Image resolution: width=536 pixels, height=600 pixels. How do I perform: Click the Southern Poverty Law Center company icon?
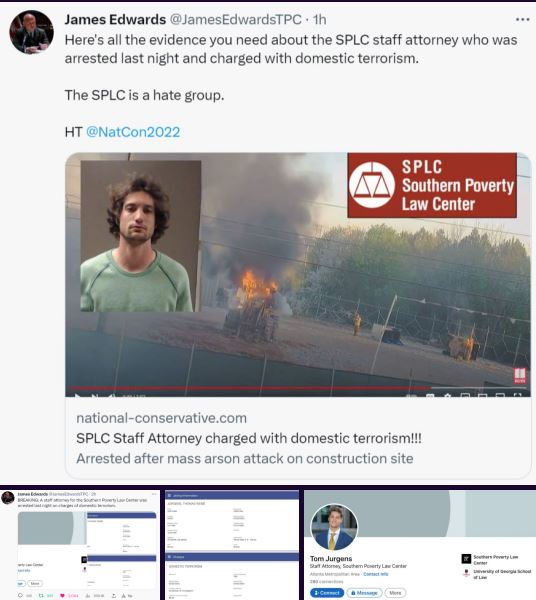466,559
